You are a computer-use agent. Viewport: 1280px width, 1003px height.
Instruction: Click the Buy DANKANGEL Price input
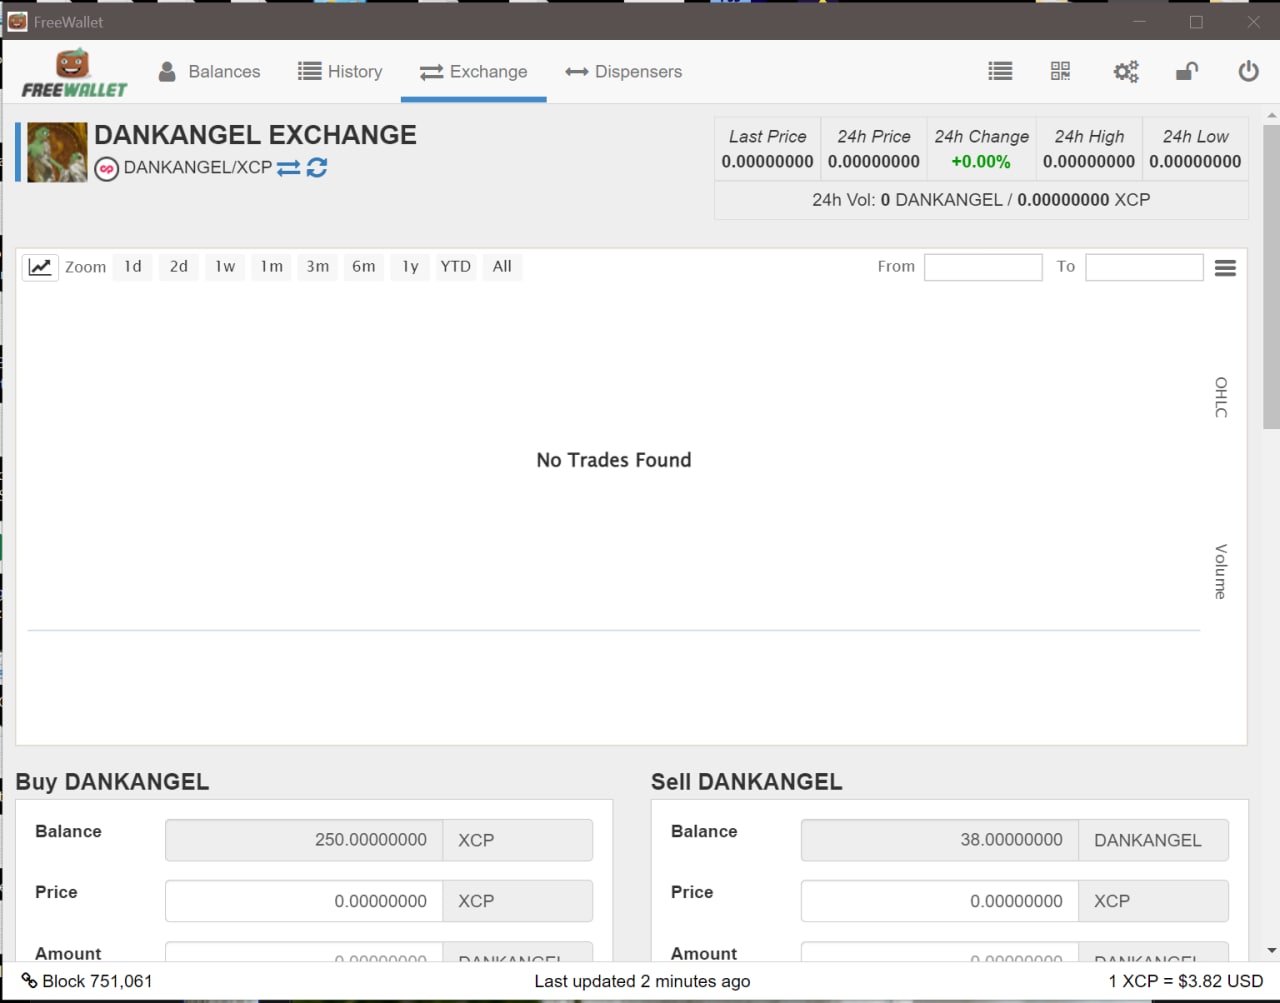click(x=304, y=901)
